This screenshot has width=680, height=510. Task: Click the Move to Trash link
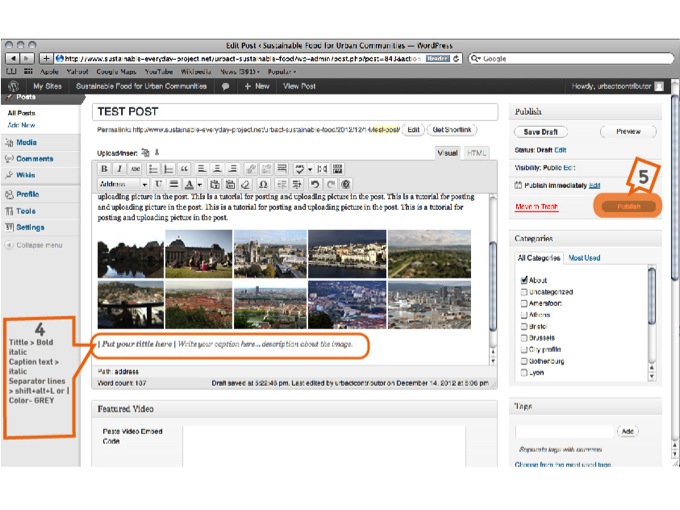536,206
